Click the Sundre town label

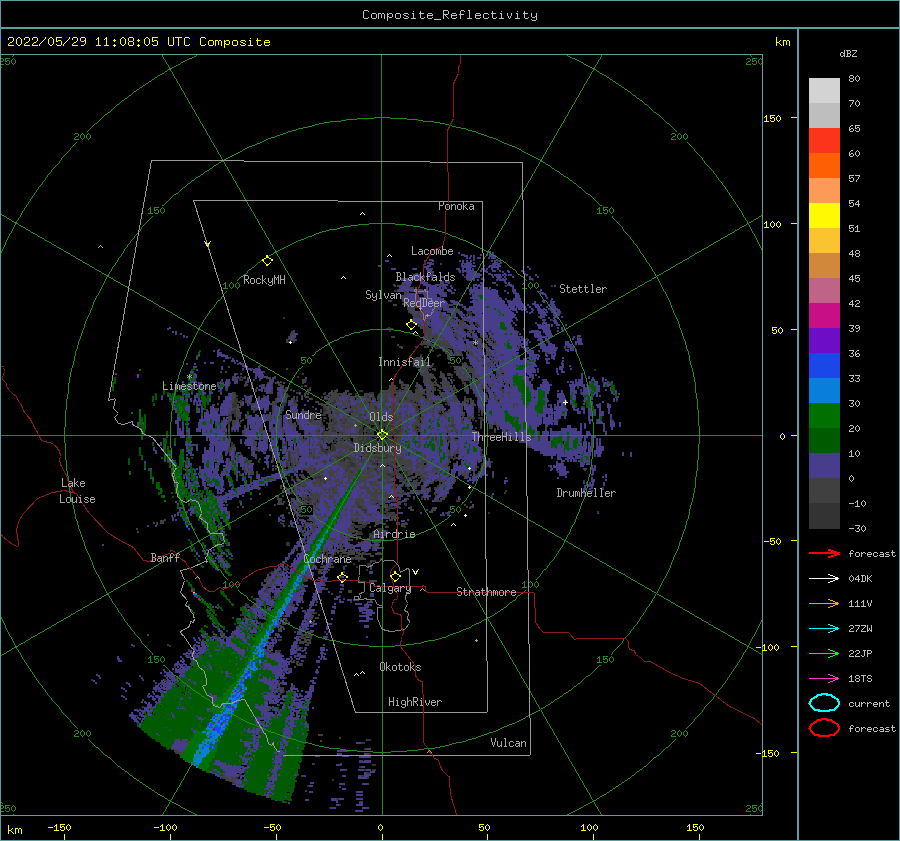303,414
